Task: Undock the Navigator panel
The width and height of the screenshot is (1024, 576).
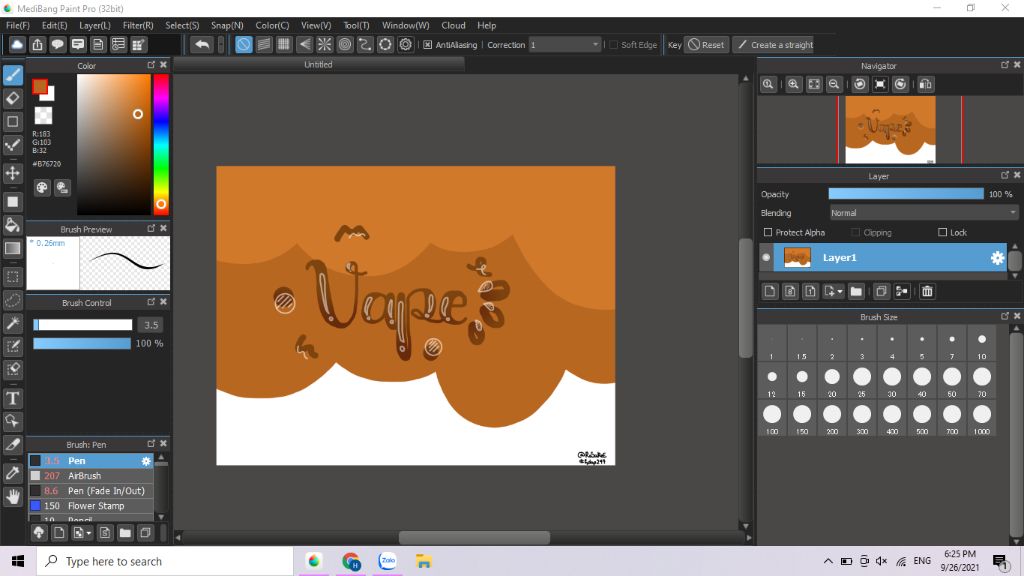Action: [x=1004, y=65]
